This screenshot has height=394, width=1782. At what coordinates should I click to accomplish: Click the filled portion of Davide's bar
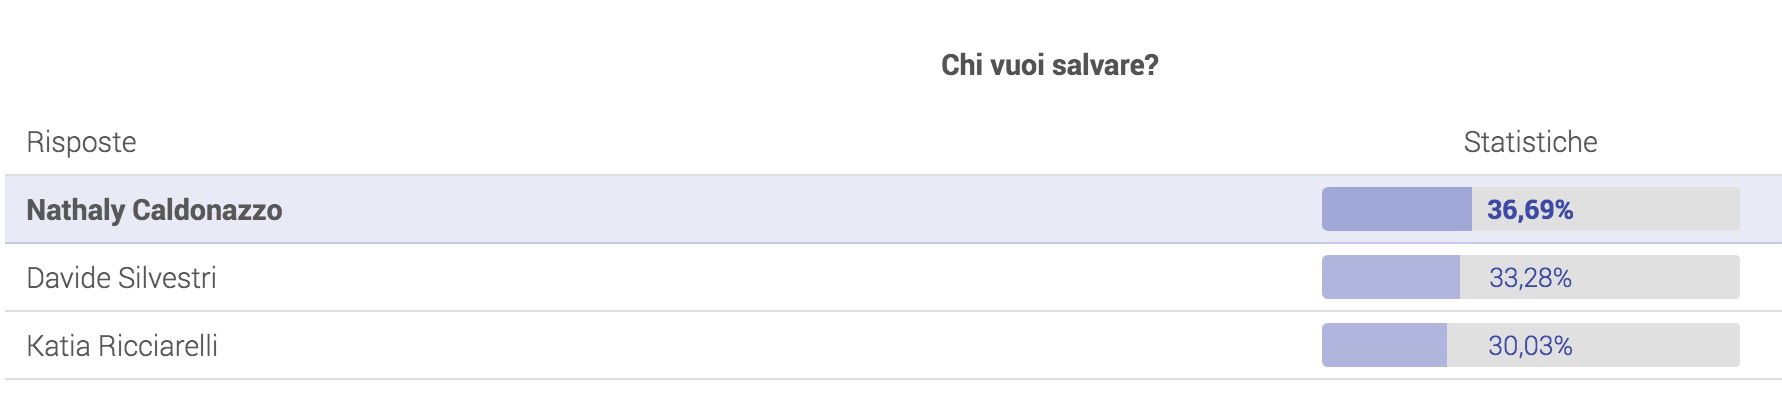click(x=1391, y=277)
